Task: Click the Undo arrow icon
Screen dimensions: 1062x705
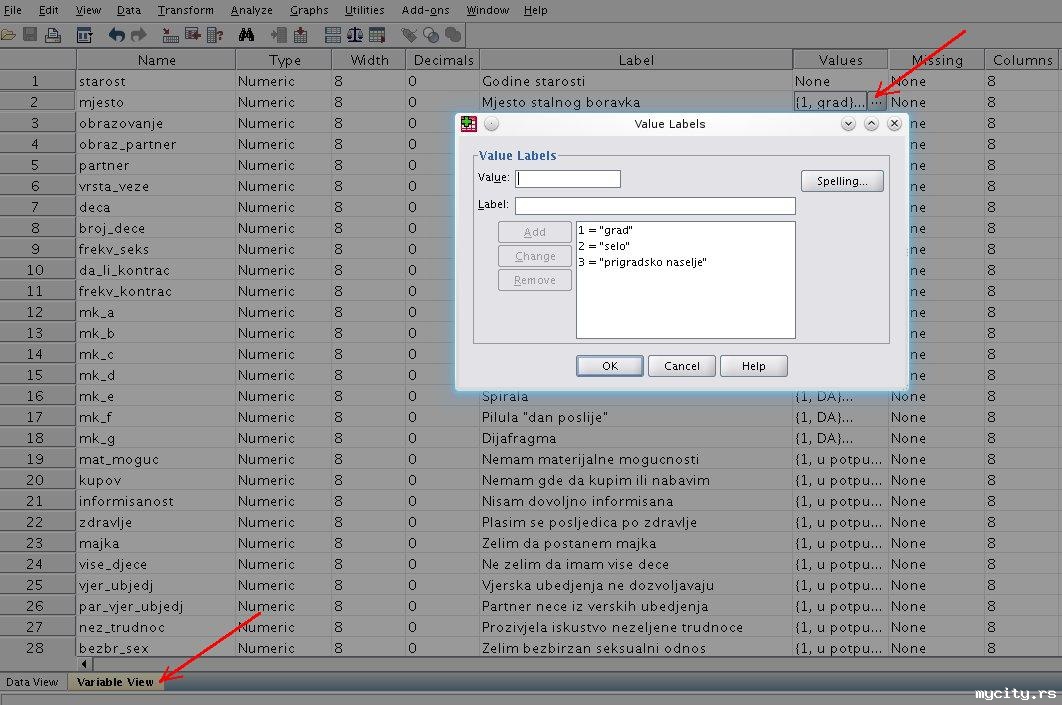Action: pyautogui.click(x=116, y=35)
